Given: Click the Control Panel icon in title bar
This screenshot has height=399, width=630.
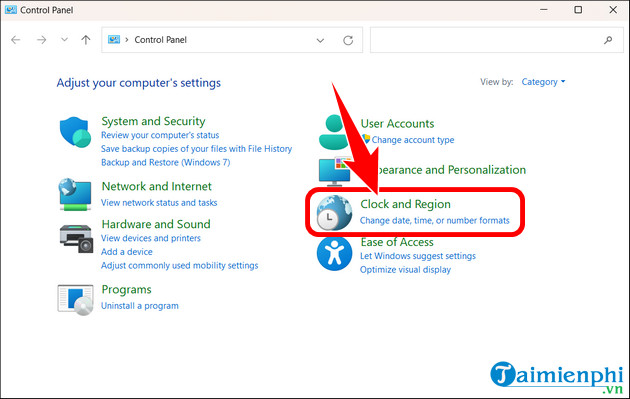Looking at the screenshot, I should [11, 10].
